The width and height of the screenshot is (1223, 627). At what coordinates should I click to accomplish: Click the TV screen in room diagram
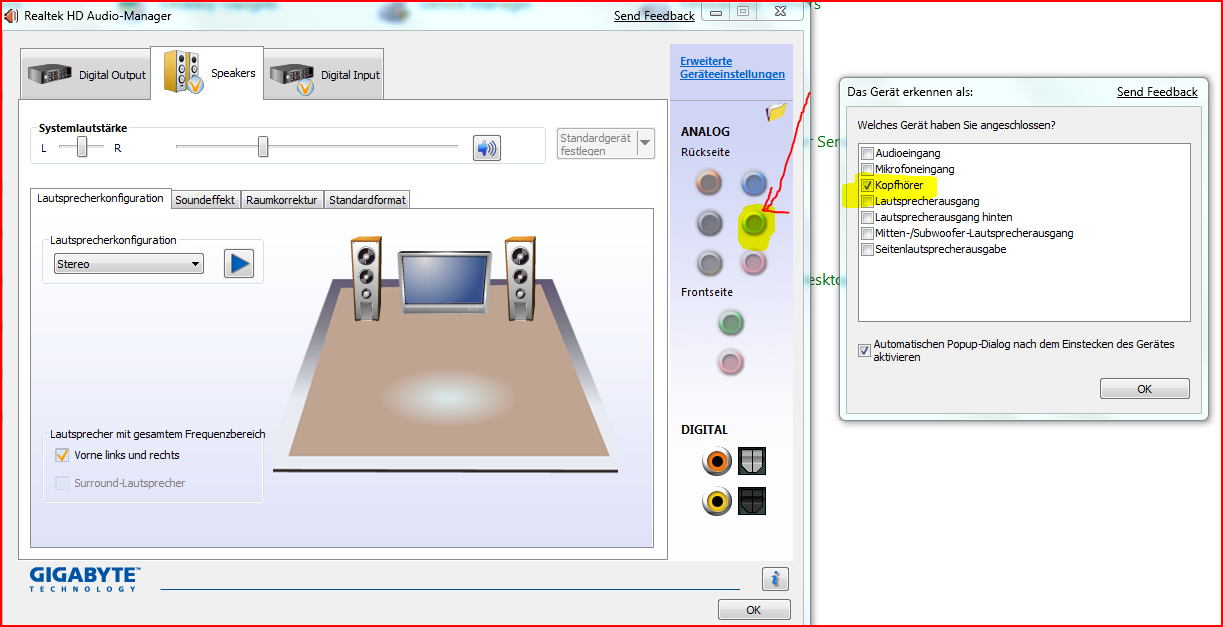click(443, 282)
